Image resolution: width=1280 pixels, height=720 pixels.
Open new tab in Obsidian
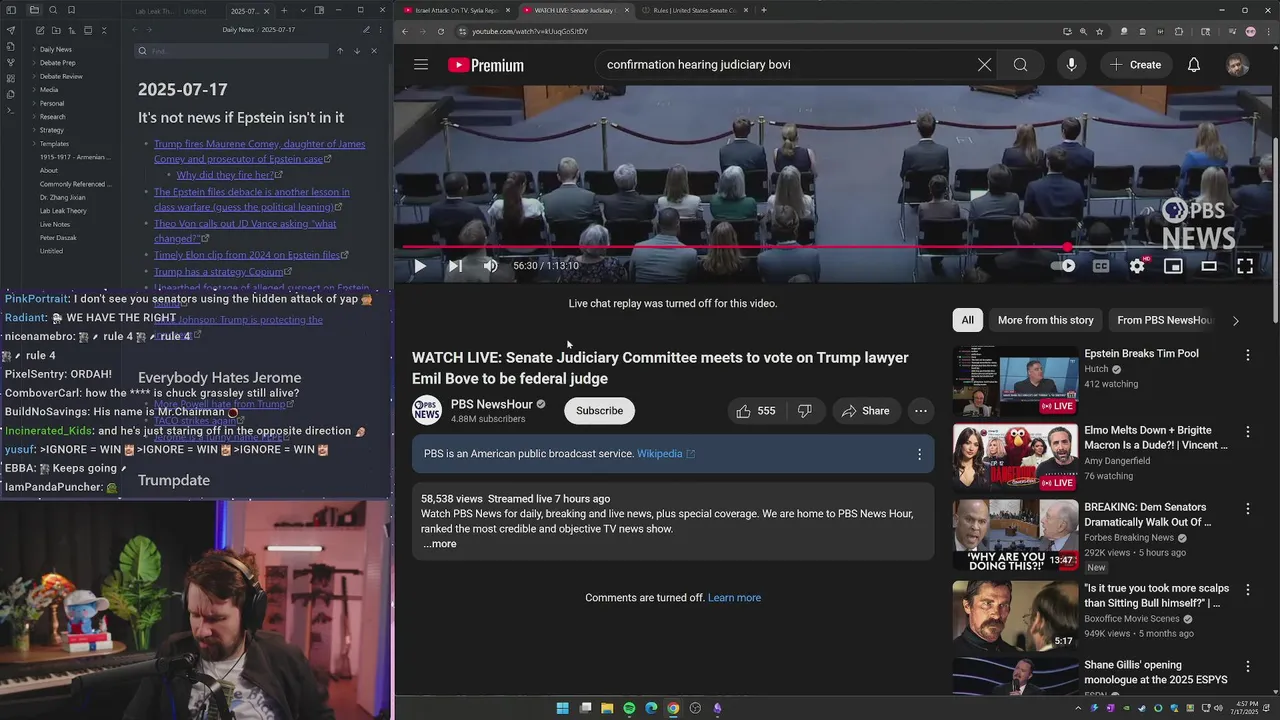[x=284, y=11]
